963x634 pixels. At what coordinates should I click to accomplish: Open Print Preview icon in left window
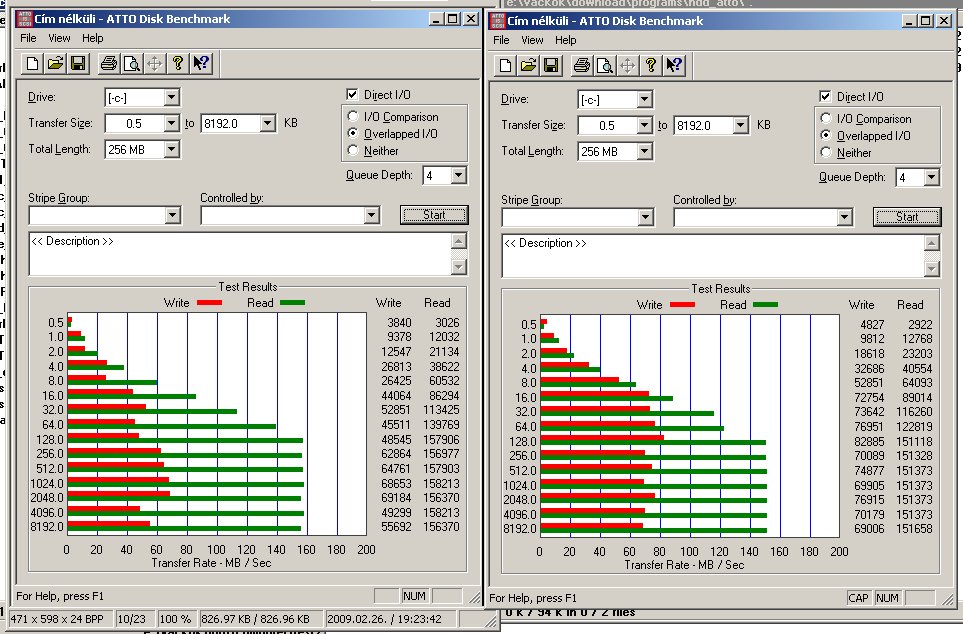coord(131,63)
